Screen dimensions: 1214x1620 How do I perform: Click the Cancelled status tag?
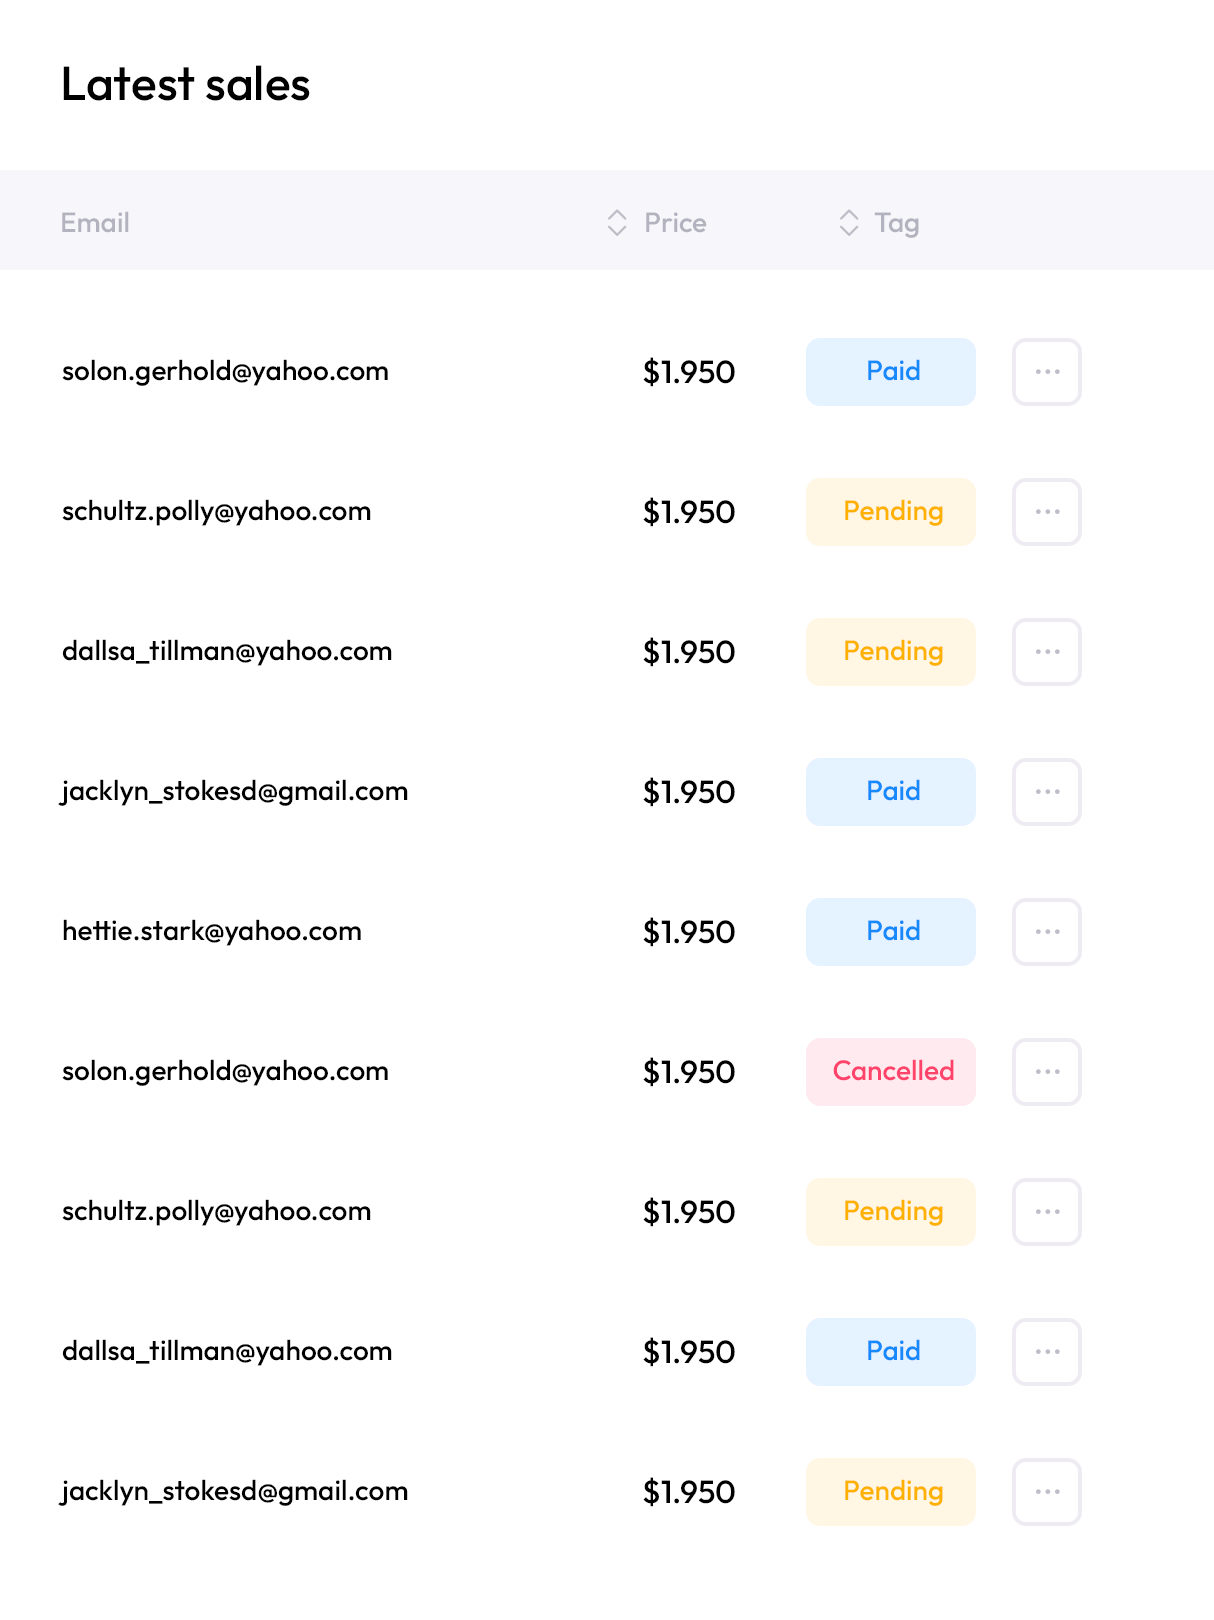(891, 1071)
